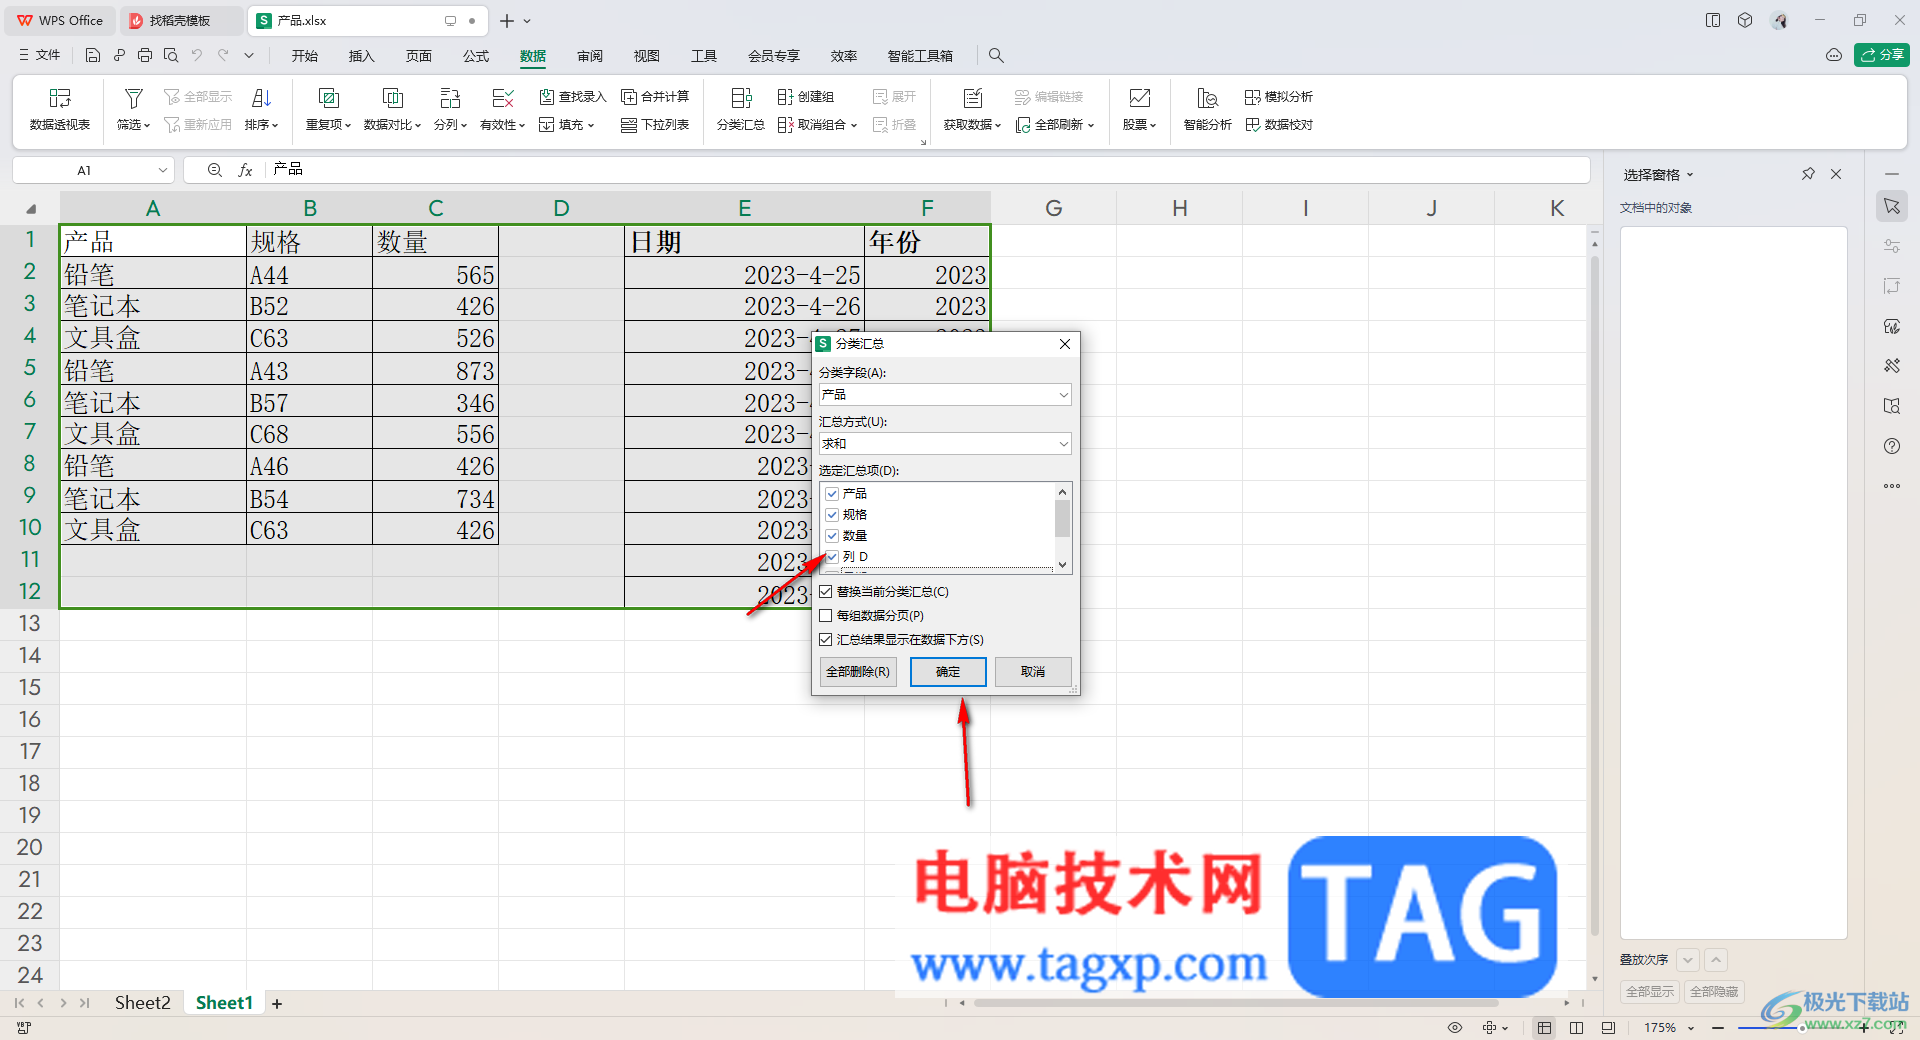Open the 公式 ribbon tab
Screen dimensions: 1920x1040
pos(476,56)
